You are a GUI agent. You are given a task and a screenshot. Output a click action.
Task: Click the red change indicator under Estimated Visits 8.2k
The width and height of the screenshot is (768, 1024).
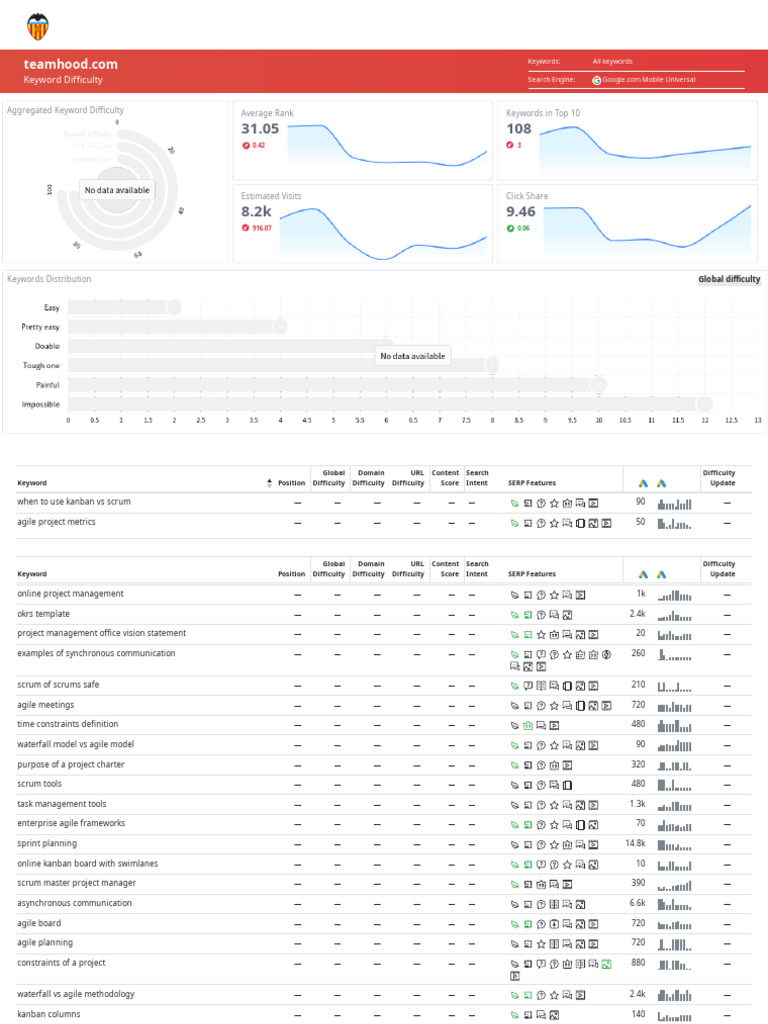click(x=257, y=228)
